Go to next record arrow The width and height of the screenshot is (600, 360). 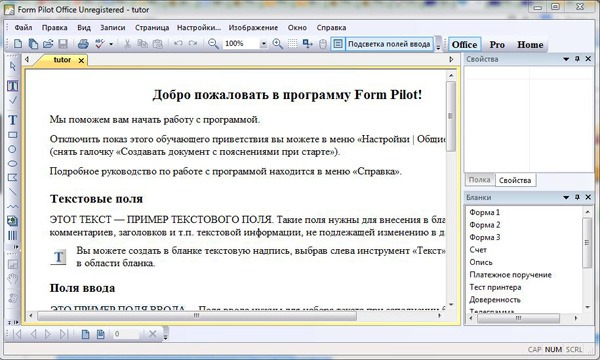pos(48,334)
